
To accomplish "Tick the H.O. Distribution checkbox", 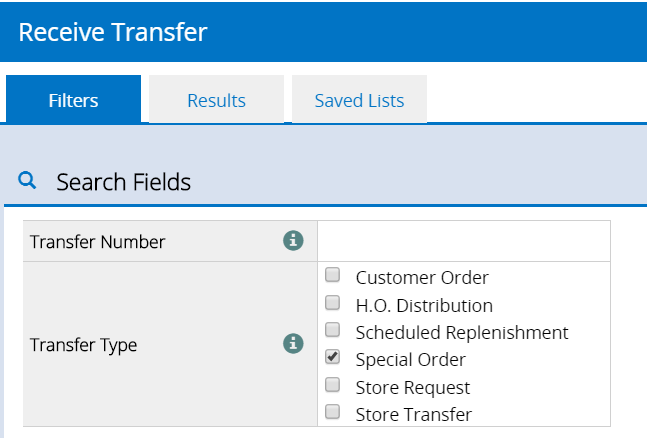I will [x=333, y=303].
